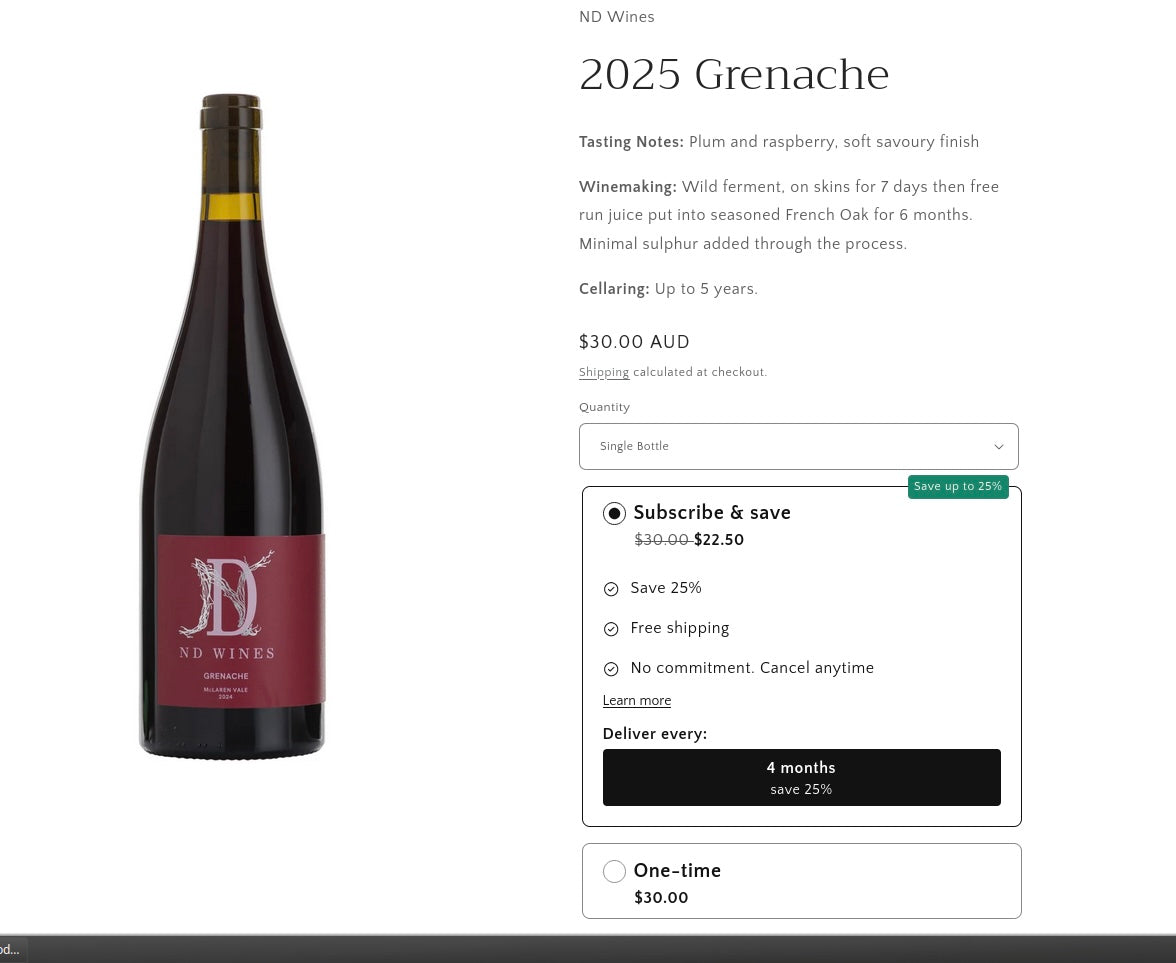This screenshot has height=963, width=1176.
Task: Click the $30.00 AUD regular price
Action: tap(634, 342)
